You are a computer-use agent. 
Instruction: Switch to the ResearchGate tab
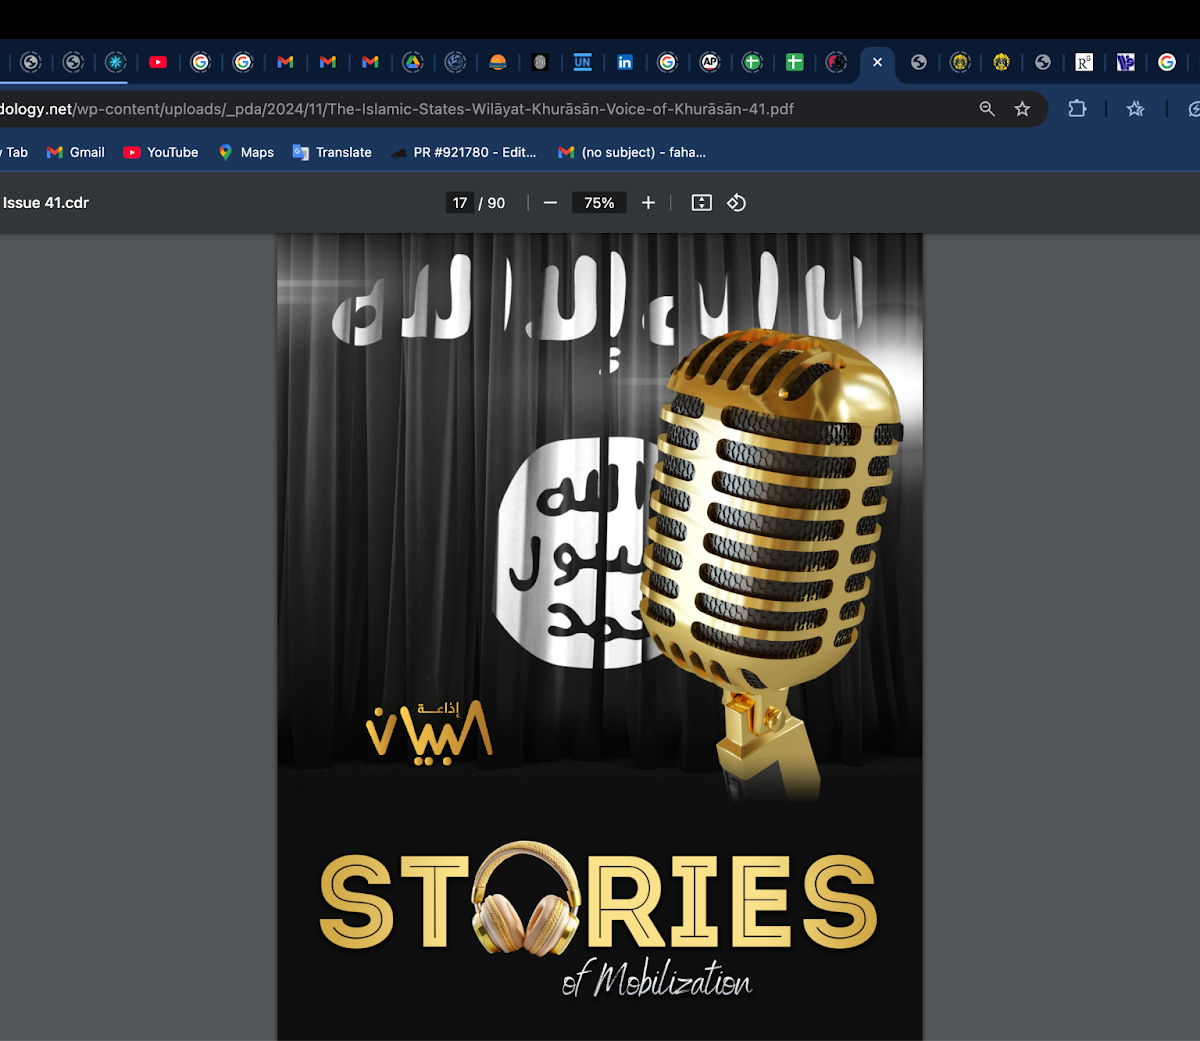point(1084,62)
